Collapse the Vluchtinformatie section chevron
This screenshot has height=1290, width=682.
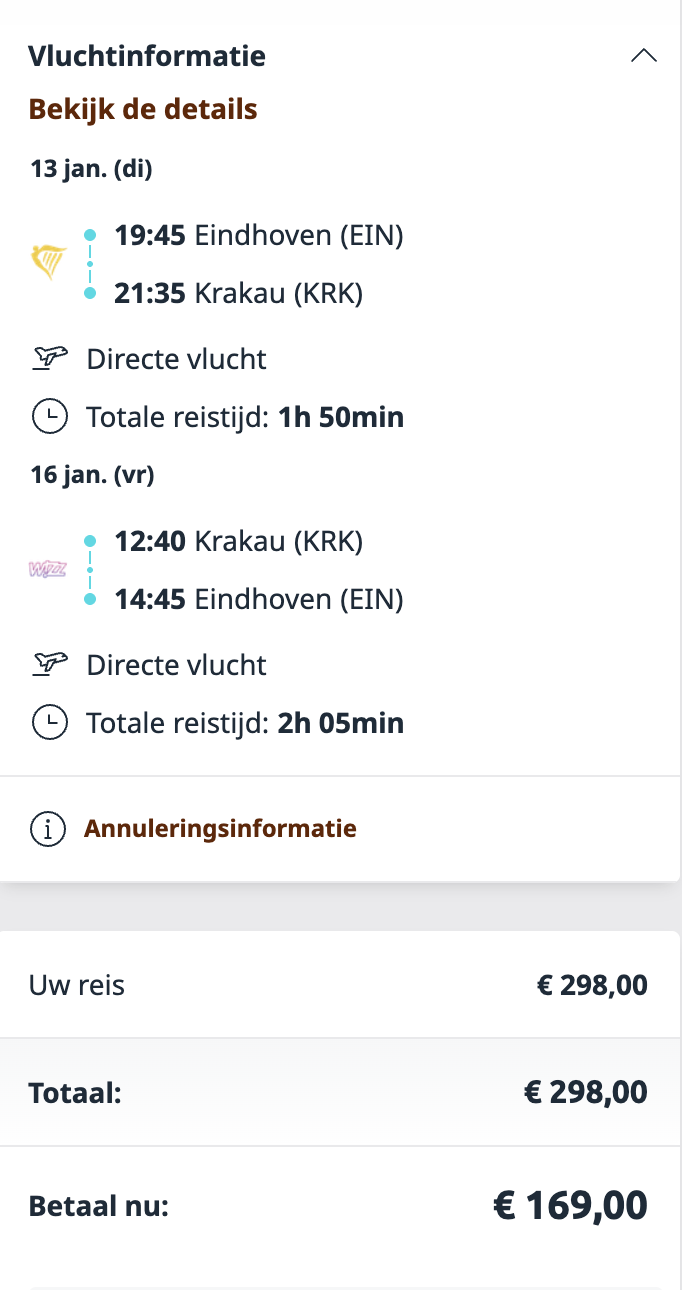(x=644, y=56)
